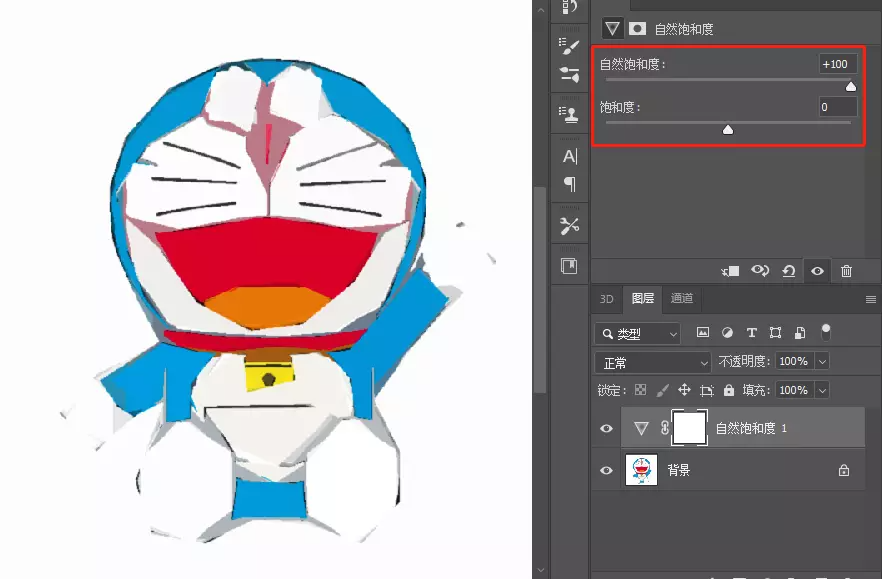The image size is (882, 579).
Task: Select the layer mask thumbnail of 自然饱和度 1
Action: click(690, 428)
